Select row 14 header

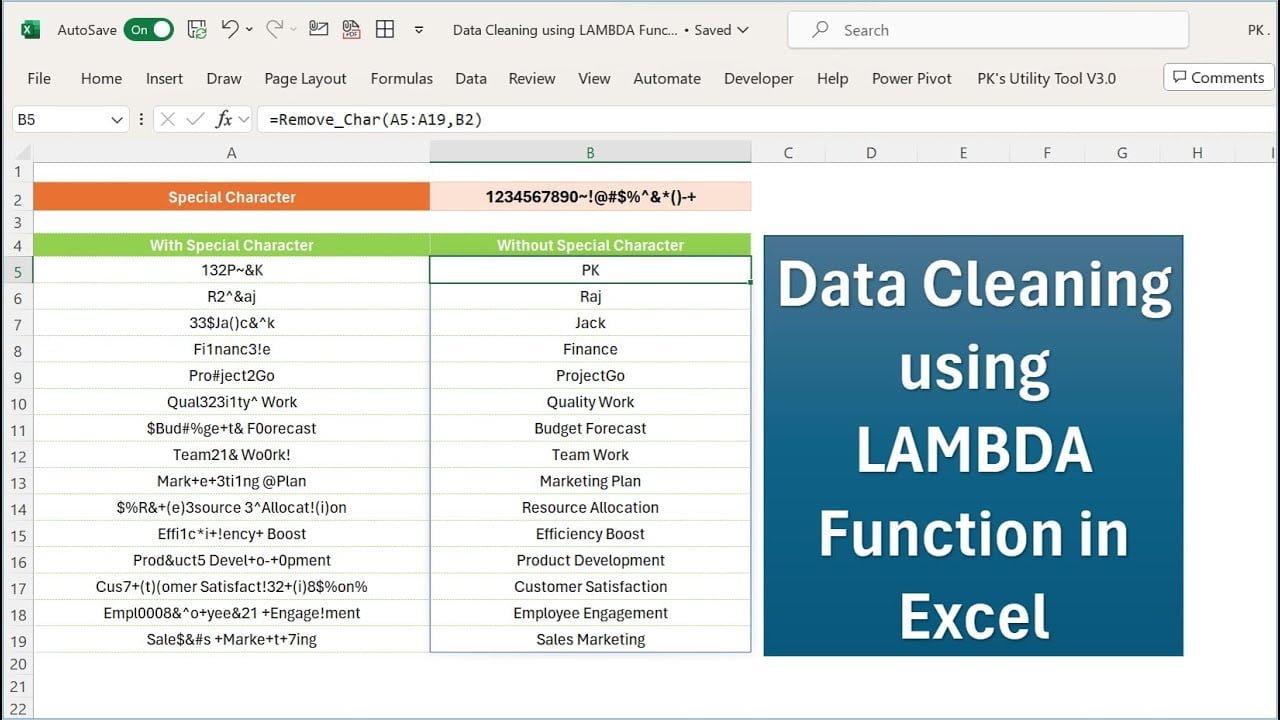17,508
